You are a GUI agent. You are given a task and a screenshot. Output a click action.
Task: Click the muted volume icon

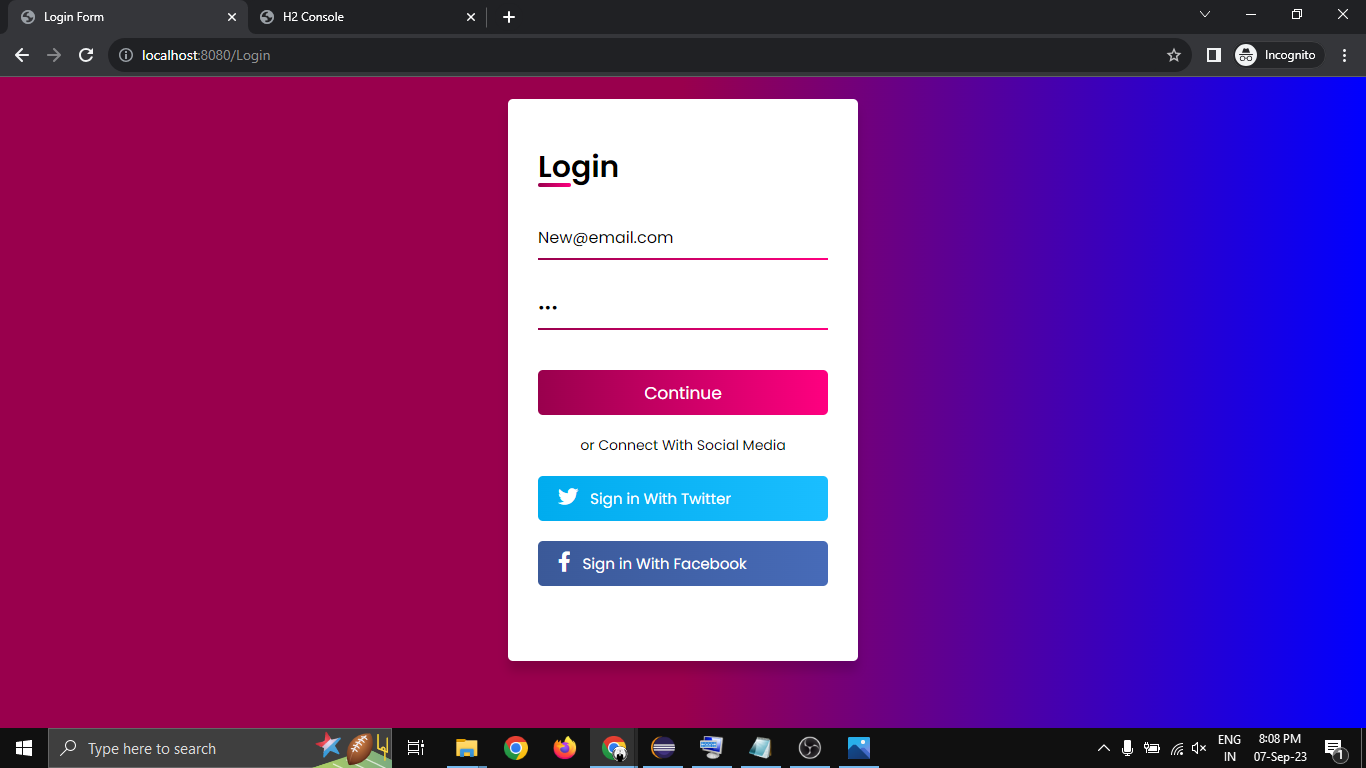pos(1199,748)
